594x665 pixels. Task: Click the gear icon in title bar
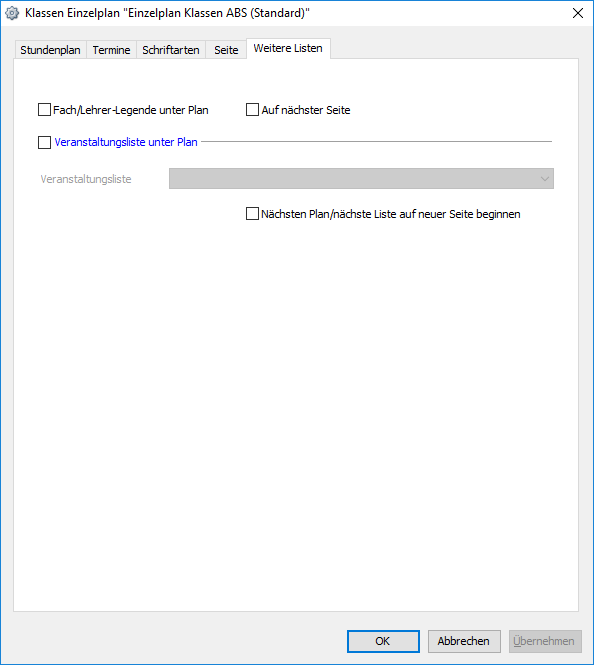point(12,13)
